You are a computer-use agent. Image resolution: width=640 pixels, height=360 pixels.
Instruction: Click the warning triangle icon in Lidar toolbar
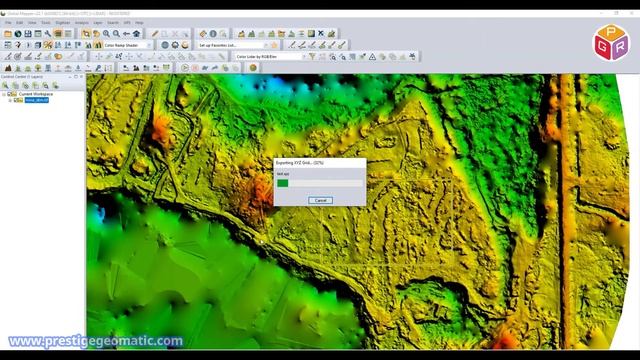[x=372, y=57]
